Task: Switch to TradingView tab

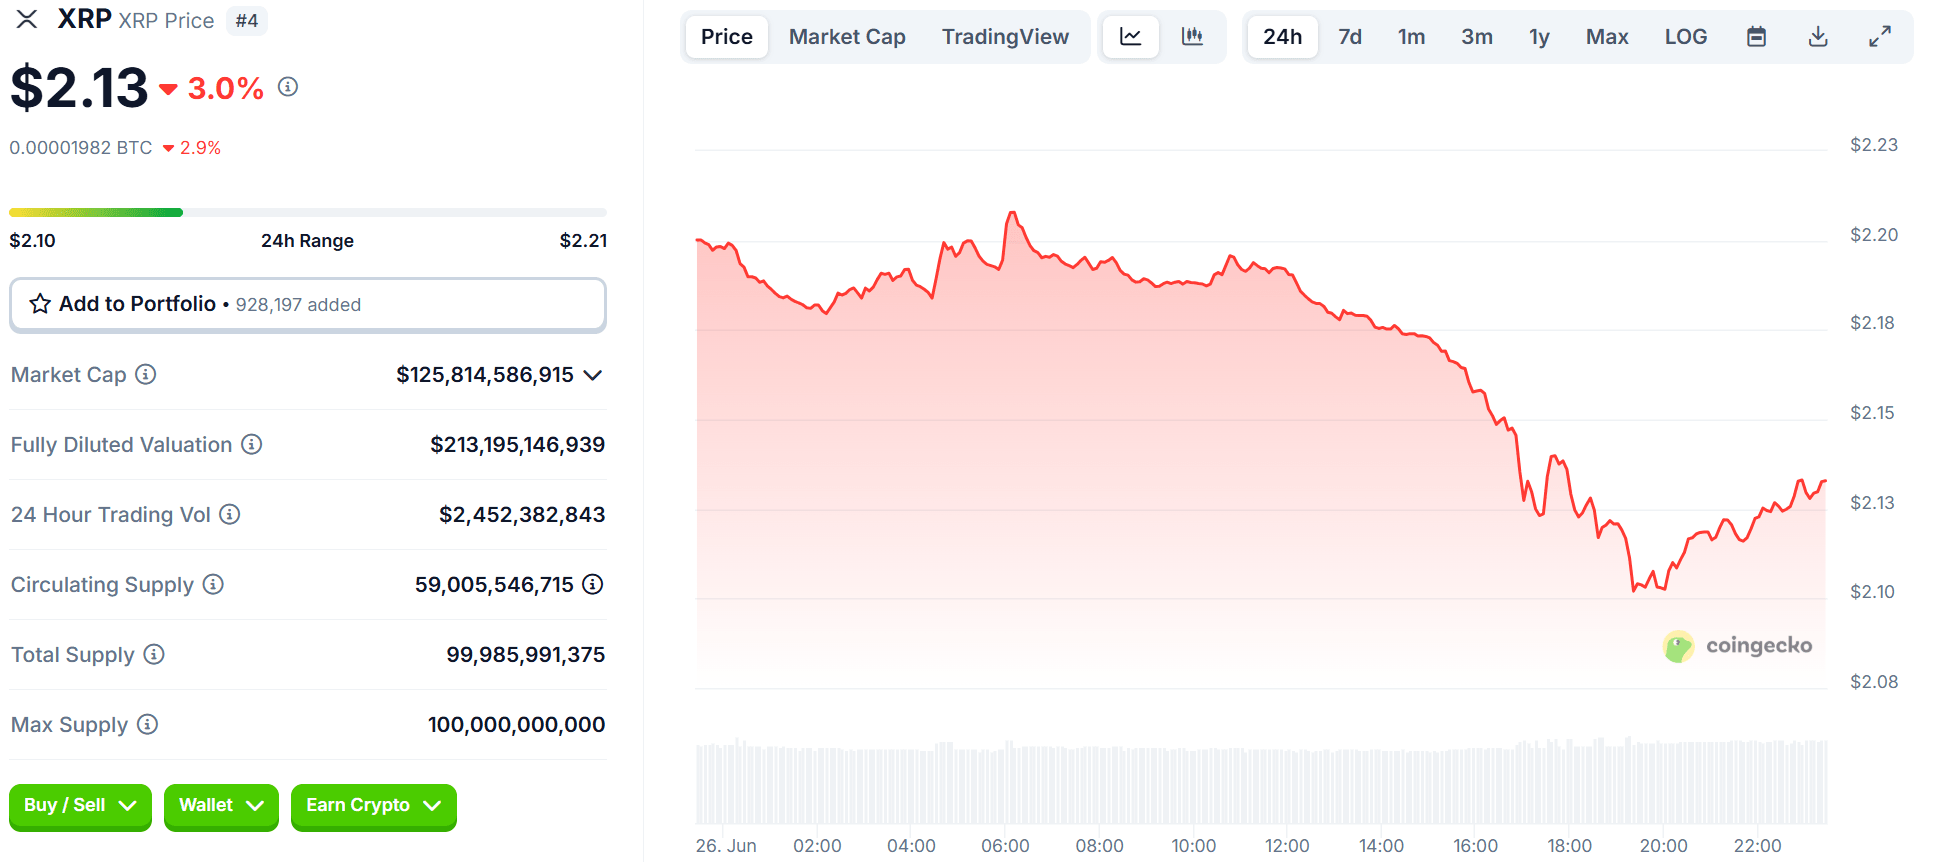Action: point(1005,37)
